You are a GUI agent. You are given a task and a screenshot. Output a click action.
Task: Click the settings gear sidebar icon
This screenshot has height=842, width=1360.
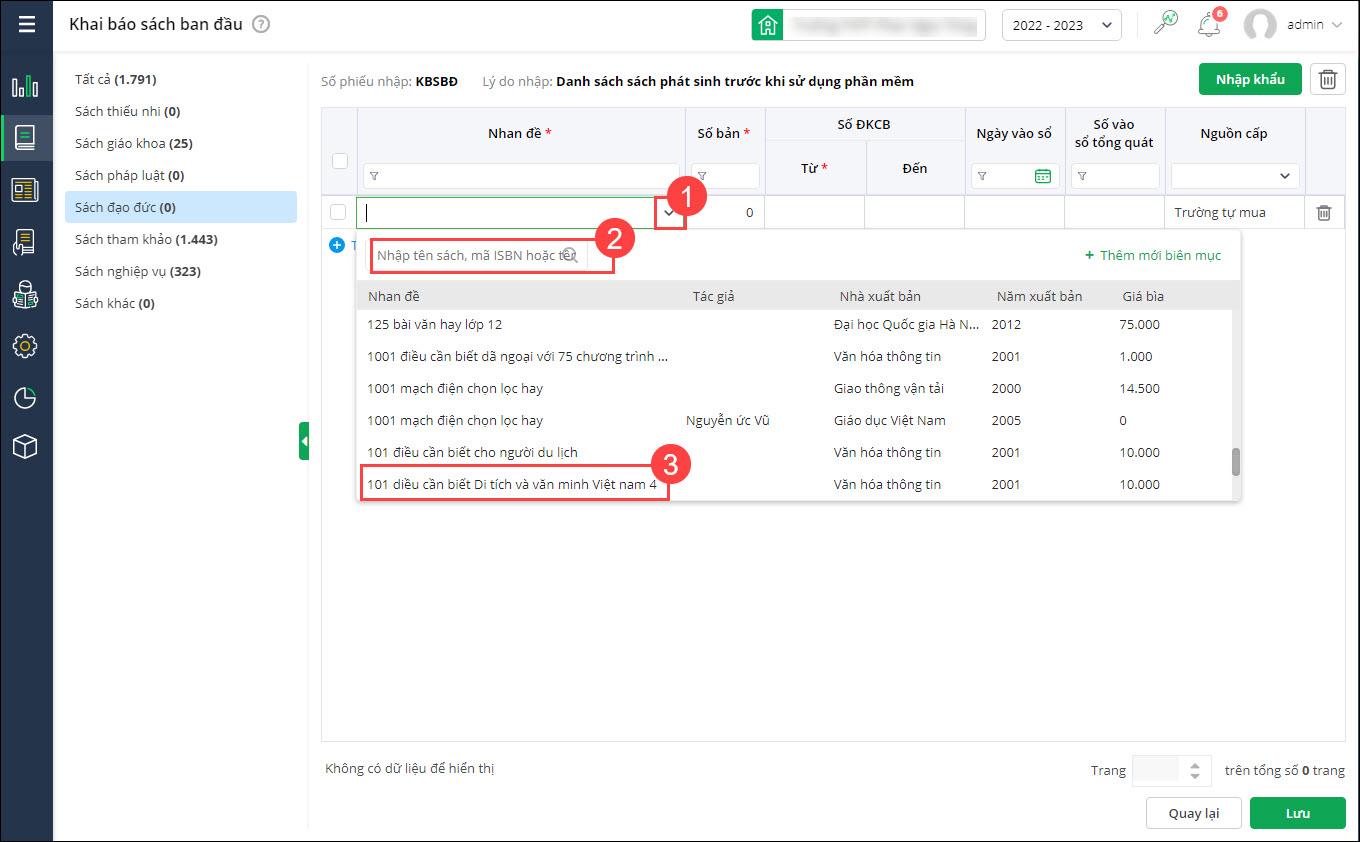click(x=25, y=346)
